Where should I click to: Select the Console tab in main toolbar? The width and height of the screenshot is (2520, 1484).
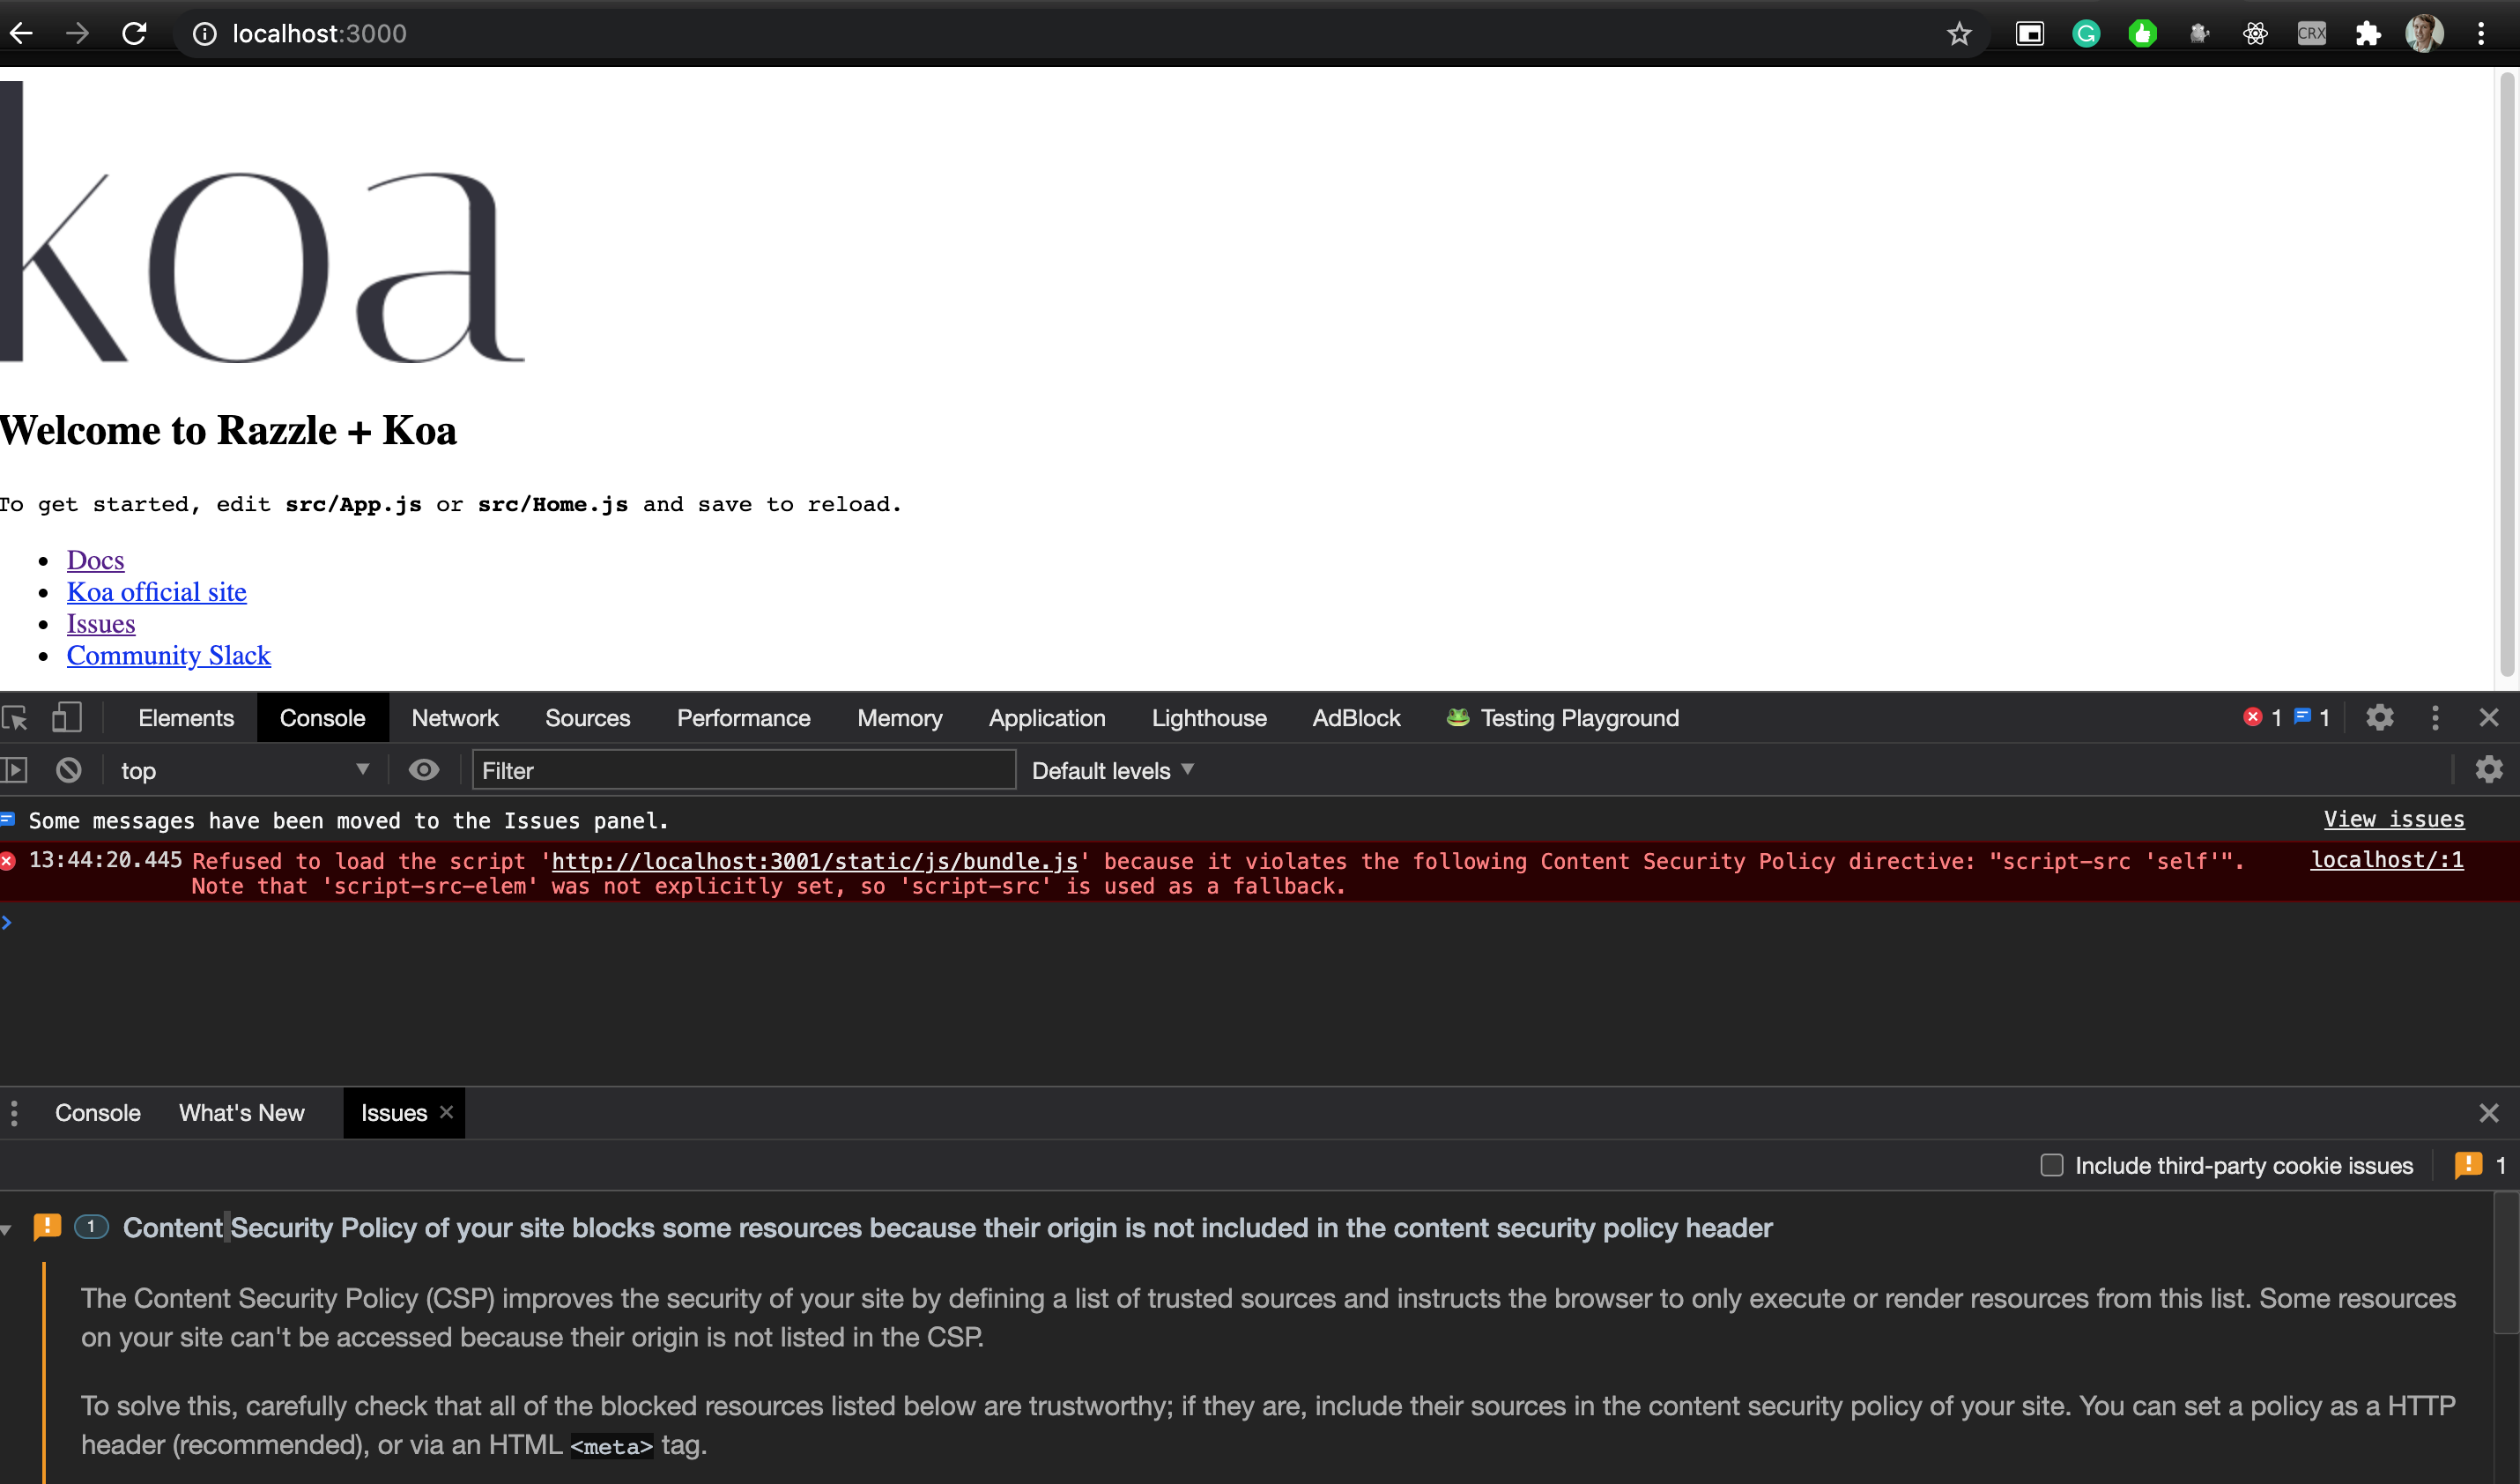coord(322,718)
